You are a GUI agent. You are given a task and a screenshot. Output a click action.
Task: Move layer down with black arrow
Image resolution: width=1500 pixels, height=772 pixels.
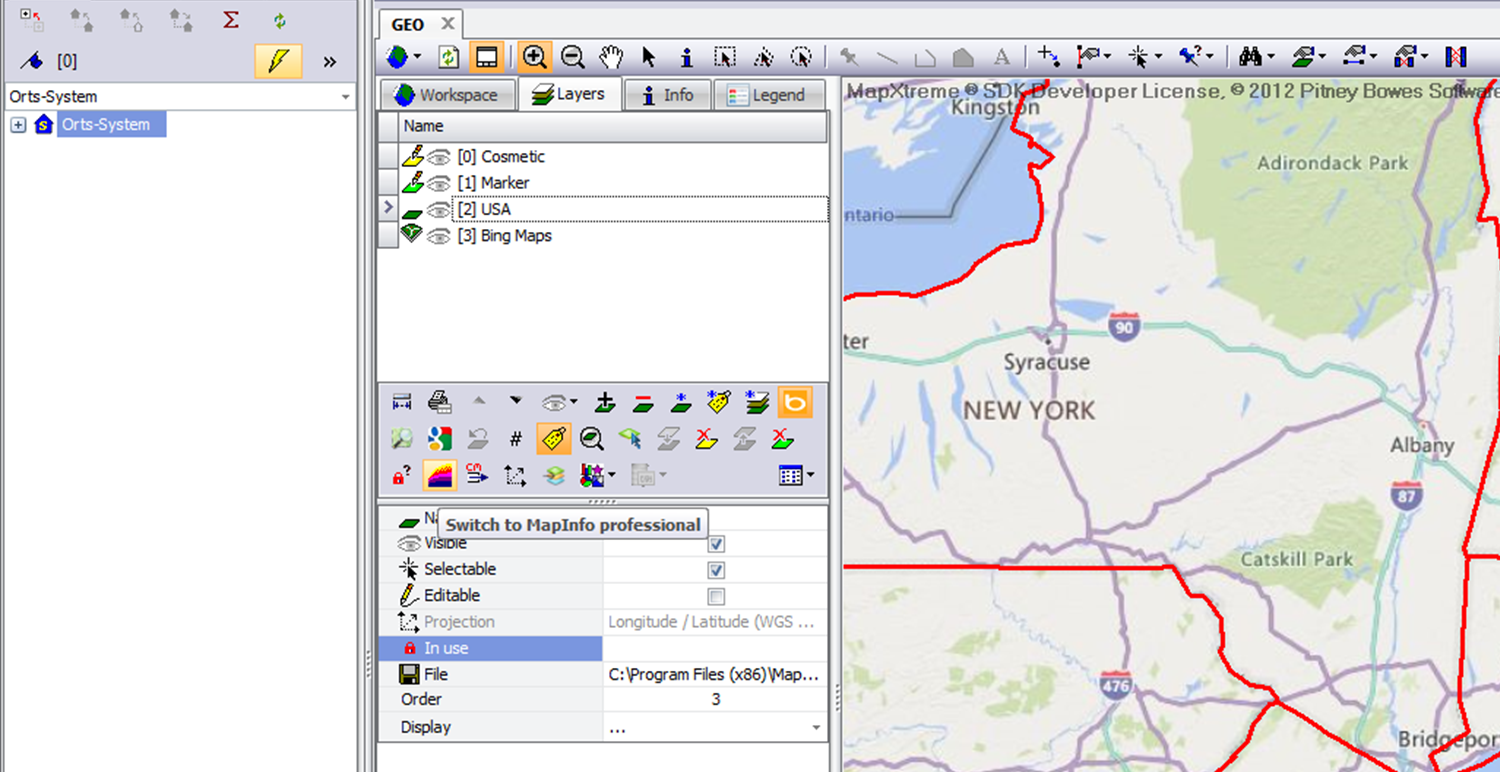coord(515,401)
